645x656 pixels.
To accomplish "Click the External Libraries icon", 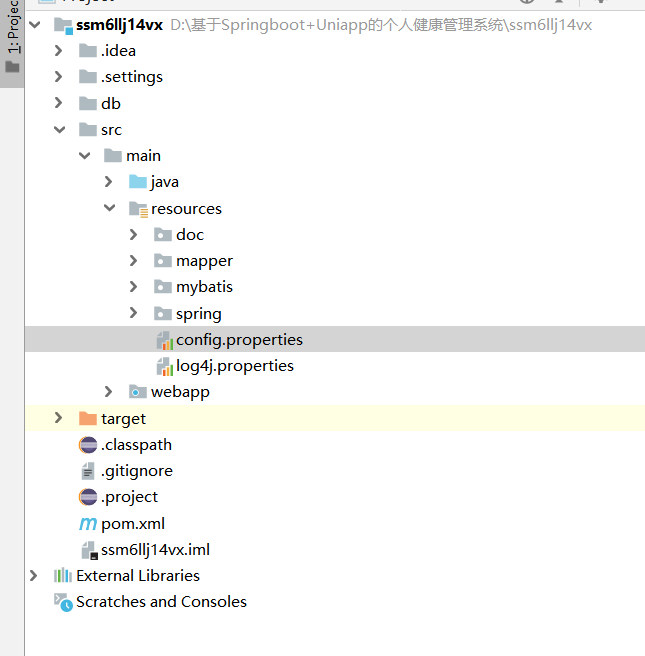I will coord(63,576).
